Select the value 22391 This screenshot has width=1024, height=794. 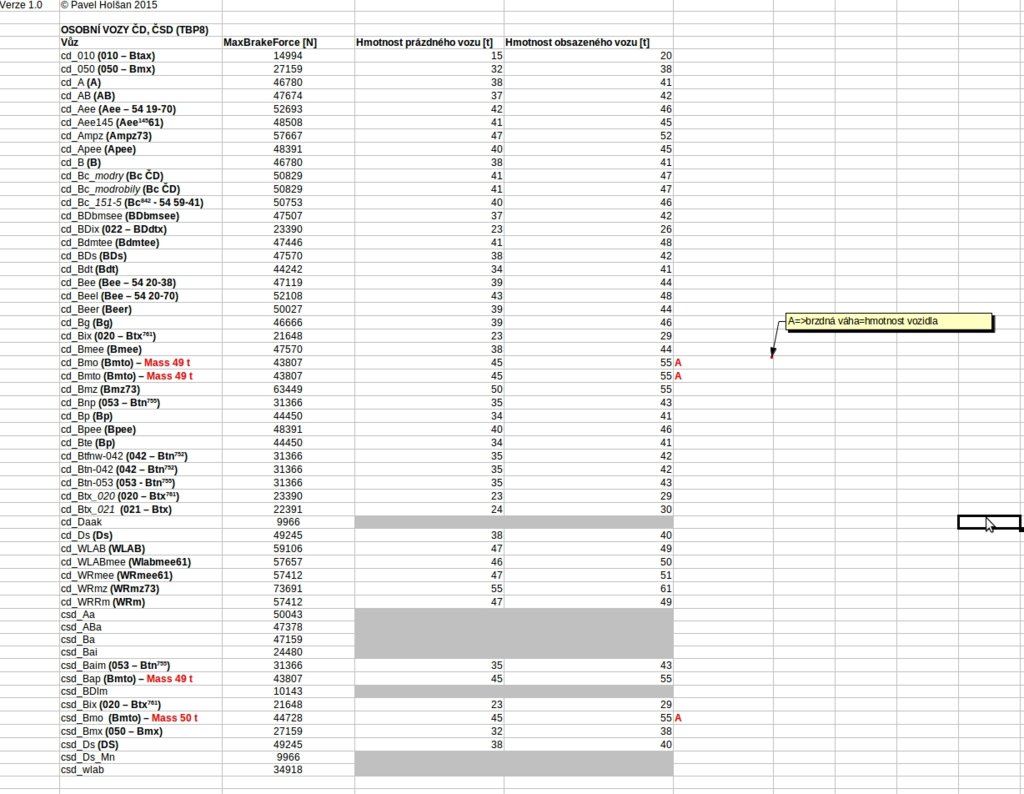pos(288,509)
